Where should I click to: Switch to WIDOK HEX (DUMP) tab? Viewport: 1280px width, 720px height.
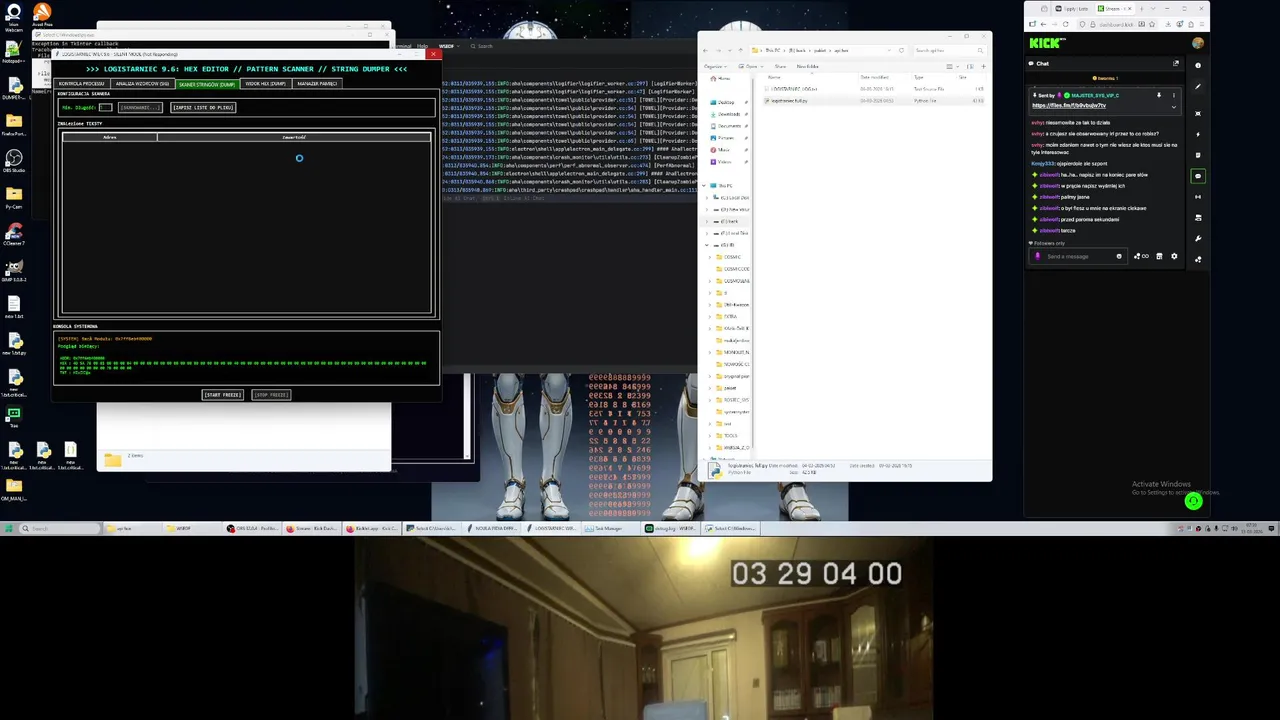coord(265,84)
